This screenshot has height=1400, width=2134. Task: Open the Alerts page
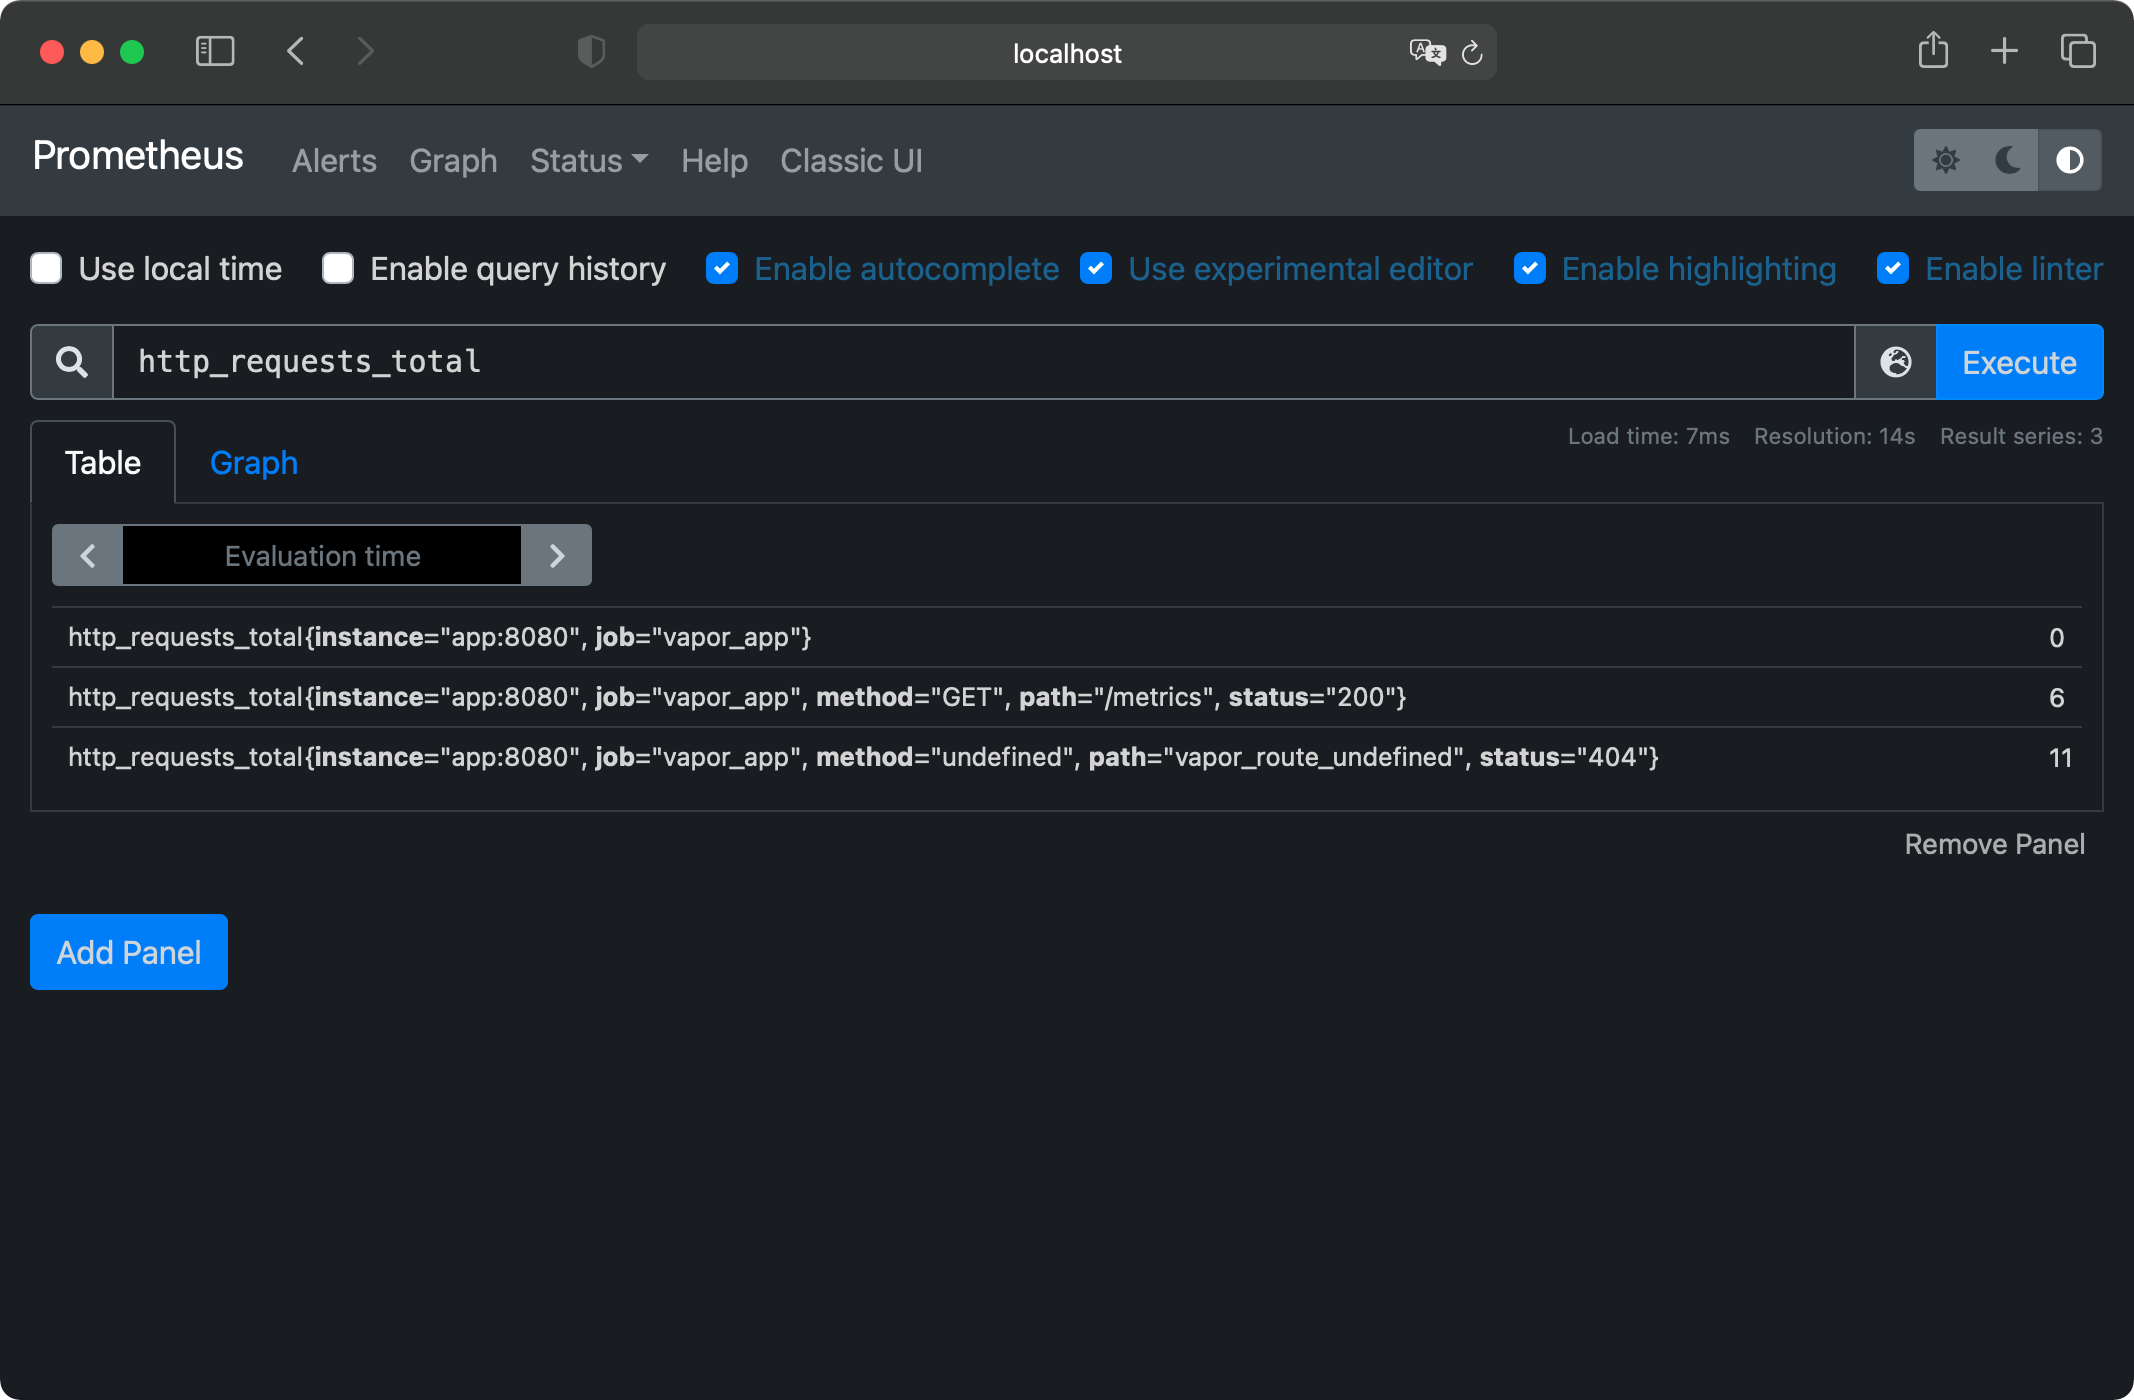[x=334, y=160]
